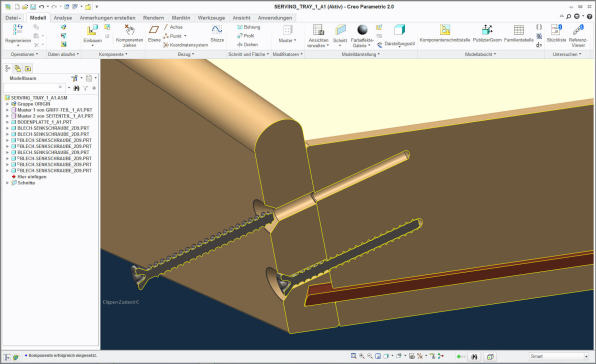Screen dimensions: 596x364
Task: Click the Drehen revolve tool
Action: coord(247,44)
